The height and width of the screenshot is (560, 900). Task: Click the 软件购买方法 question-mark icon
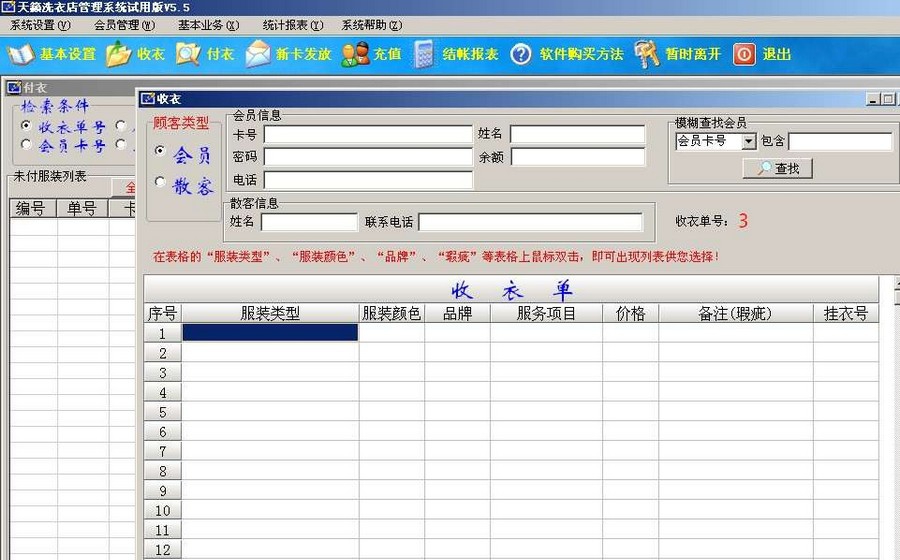(521, 55)
